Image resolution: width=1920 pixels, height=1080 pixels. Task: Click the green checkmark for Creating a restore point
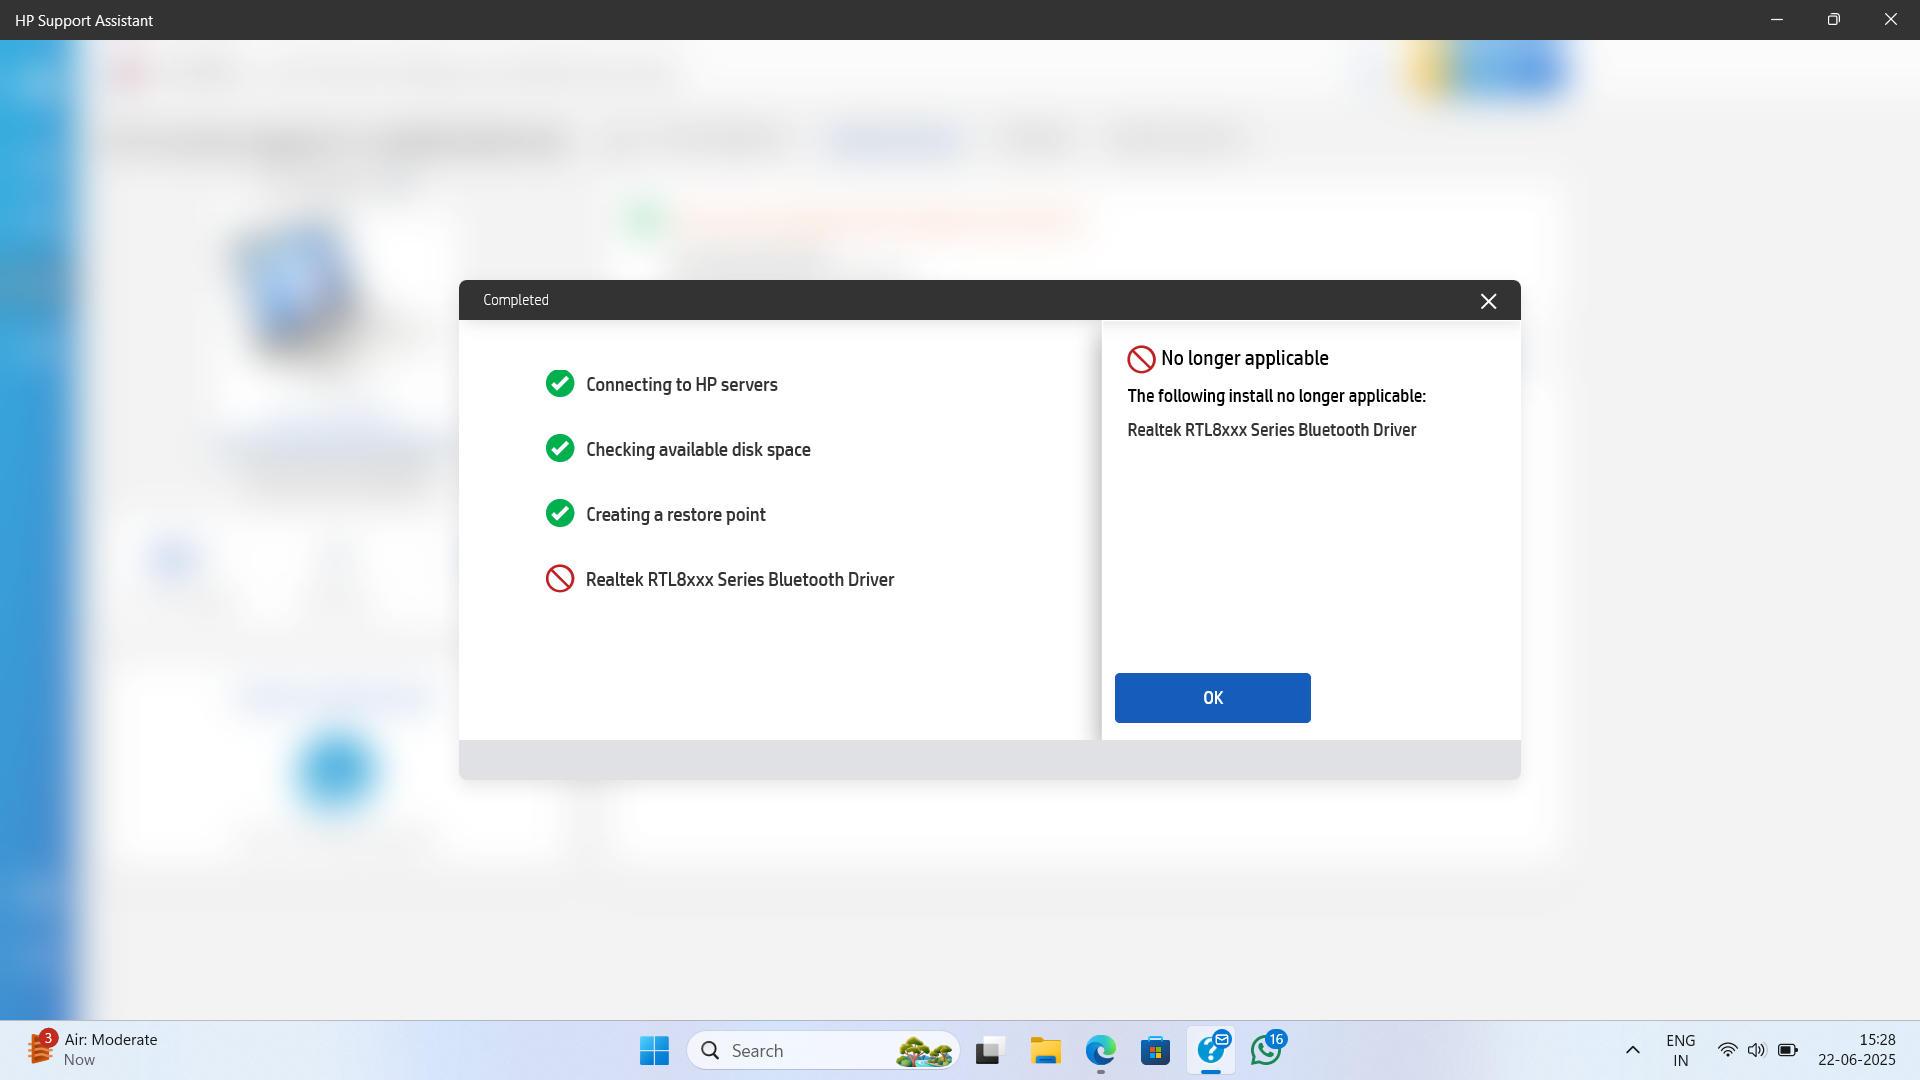560,513
